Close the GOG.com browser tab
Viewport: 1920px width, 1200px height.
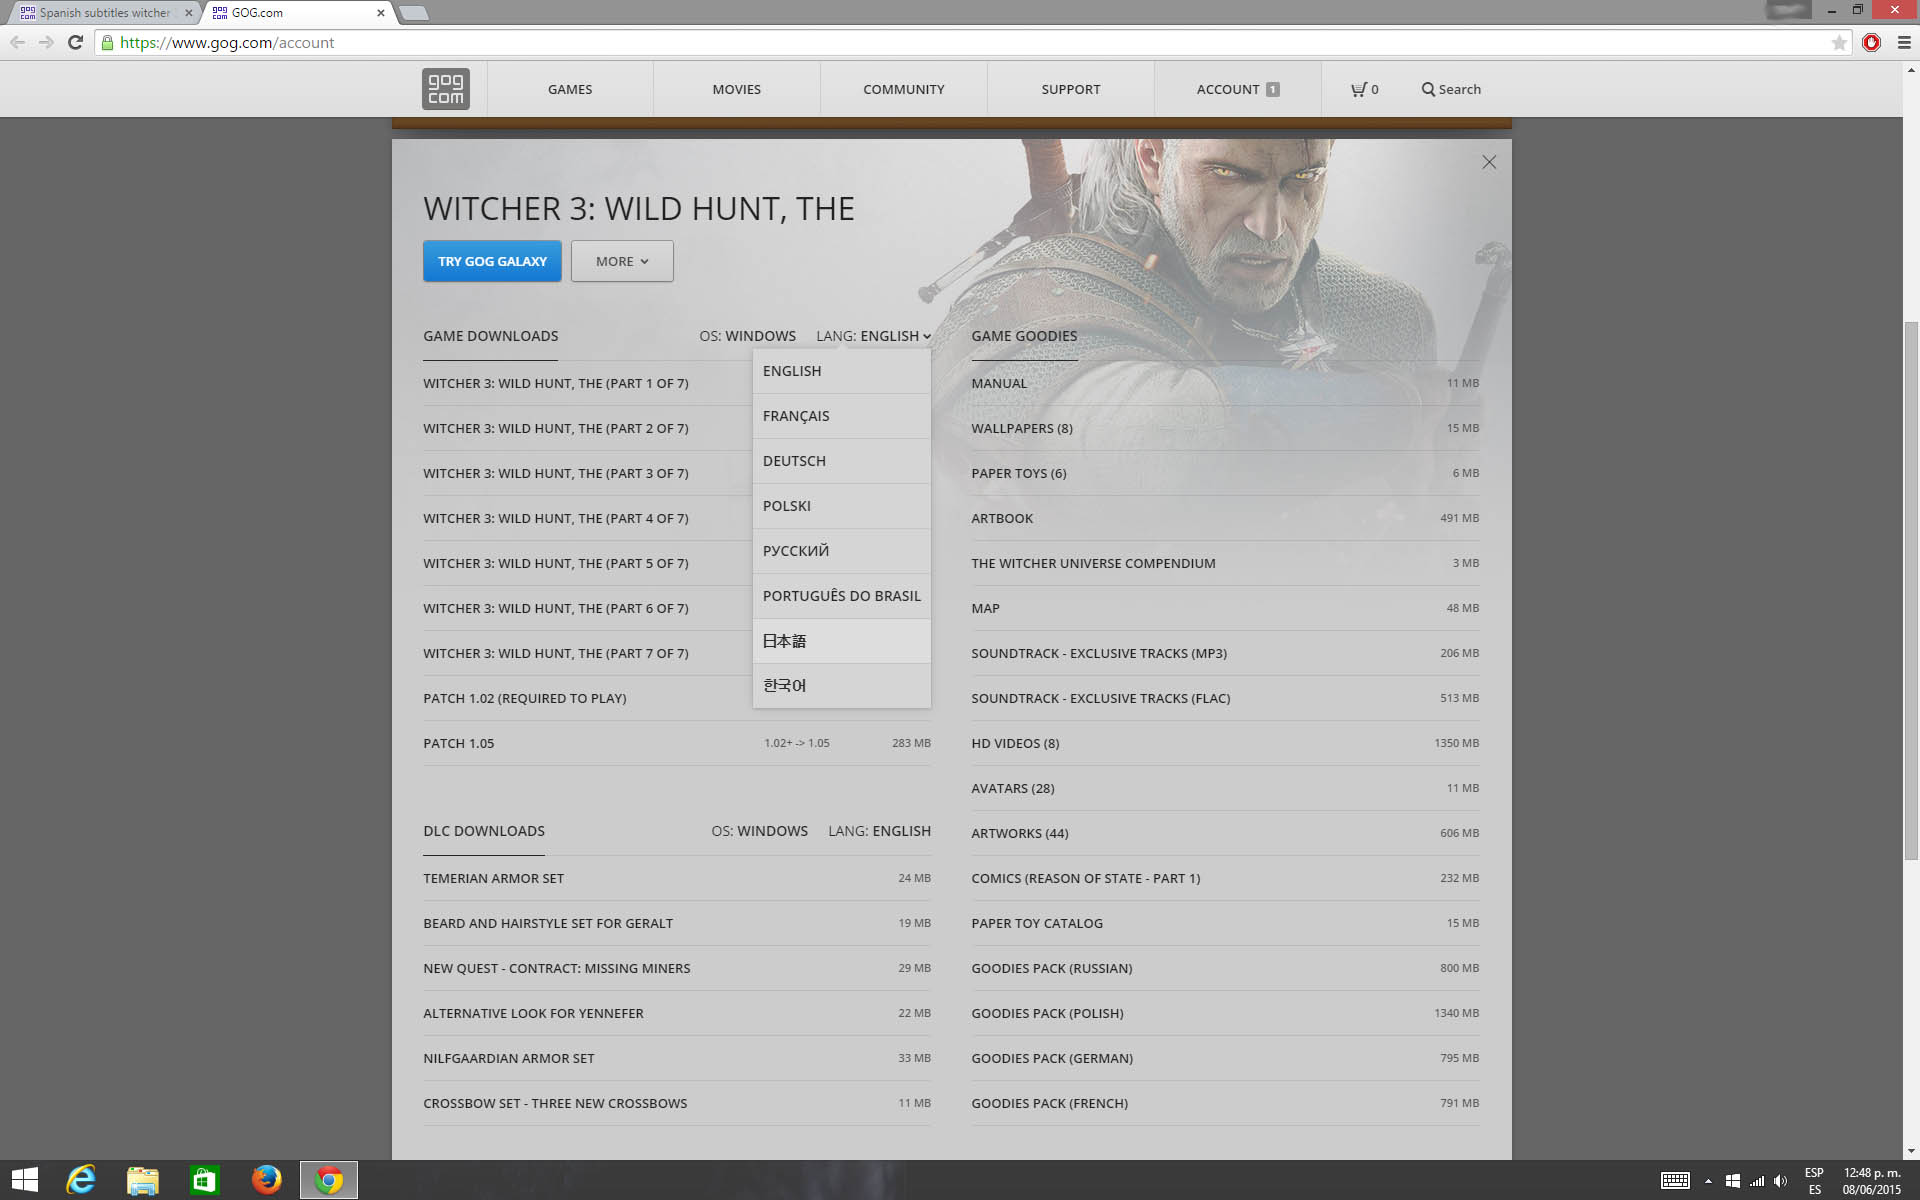click(x=380, y=13)
